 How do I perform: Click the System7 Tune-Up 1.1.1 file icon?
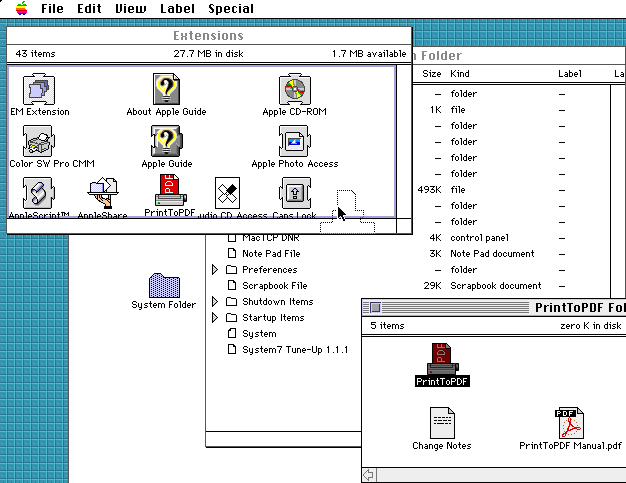pyautogui.click(x=232, y=349)
